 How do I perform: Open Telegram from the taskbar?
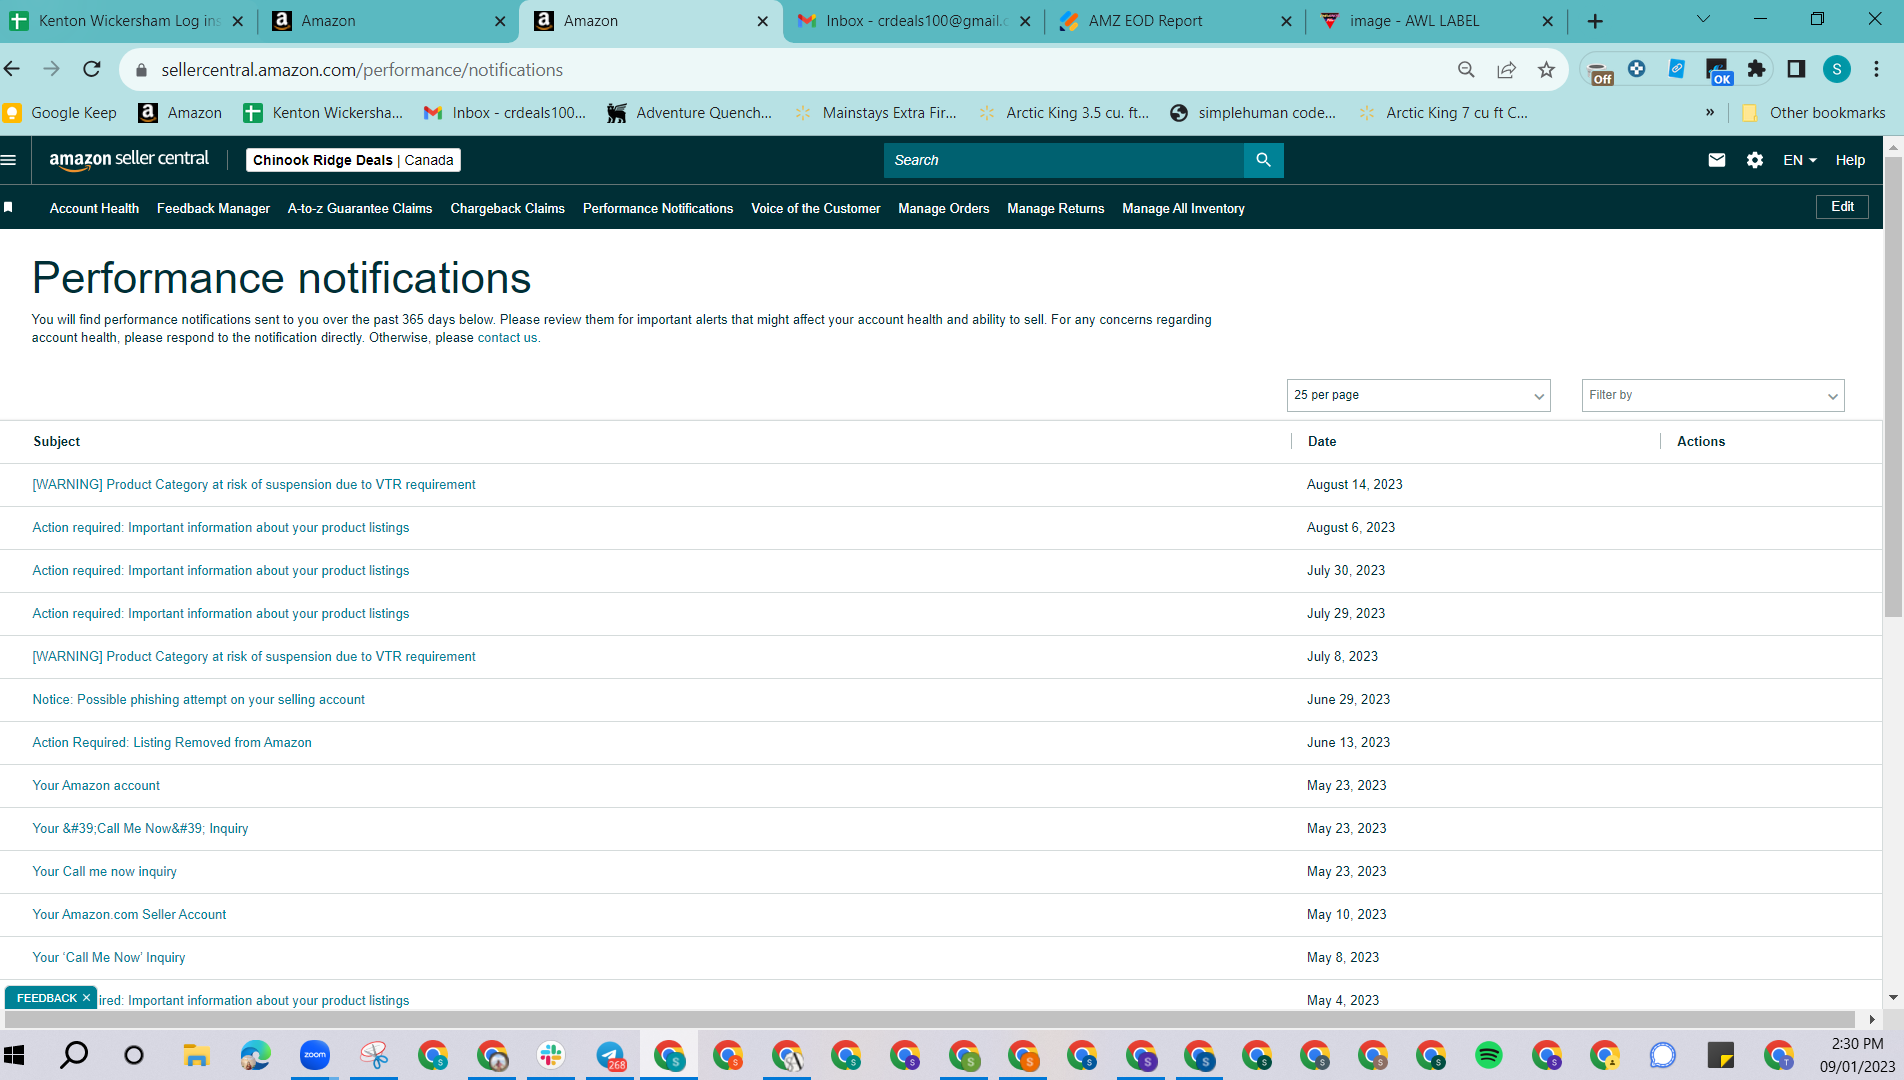tap(610, 1055)
